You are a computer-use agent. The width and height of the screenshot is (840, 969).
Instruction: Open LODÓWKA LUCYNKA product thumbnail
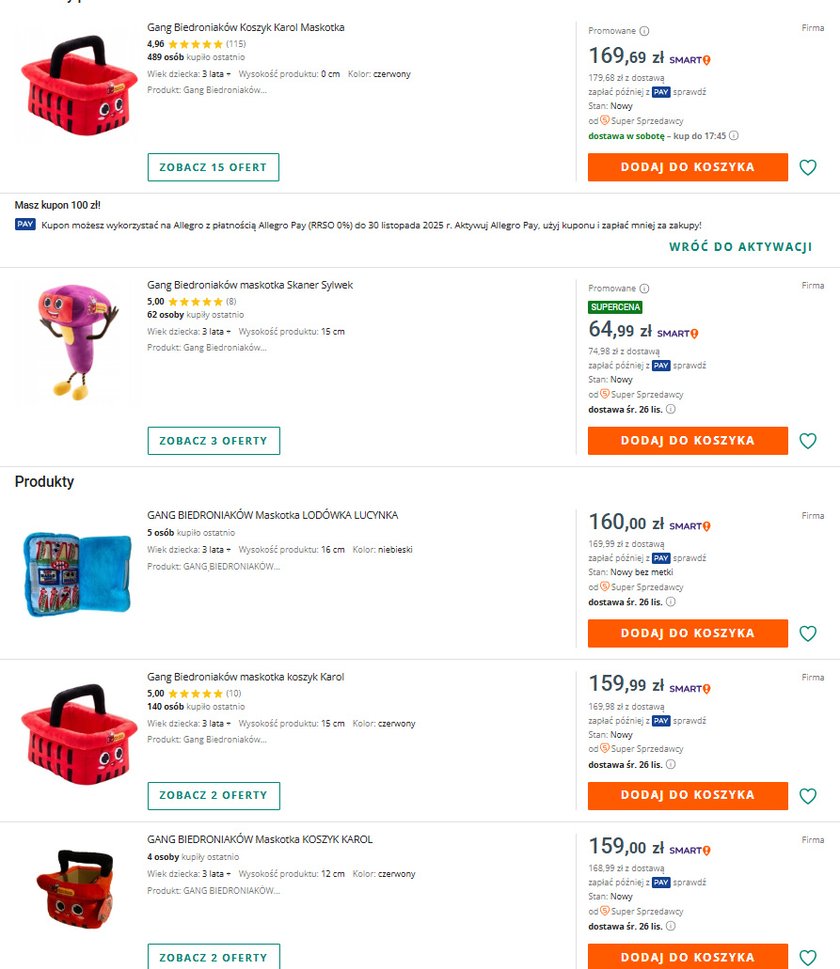(x=77, y=574)
